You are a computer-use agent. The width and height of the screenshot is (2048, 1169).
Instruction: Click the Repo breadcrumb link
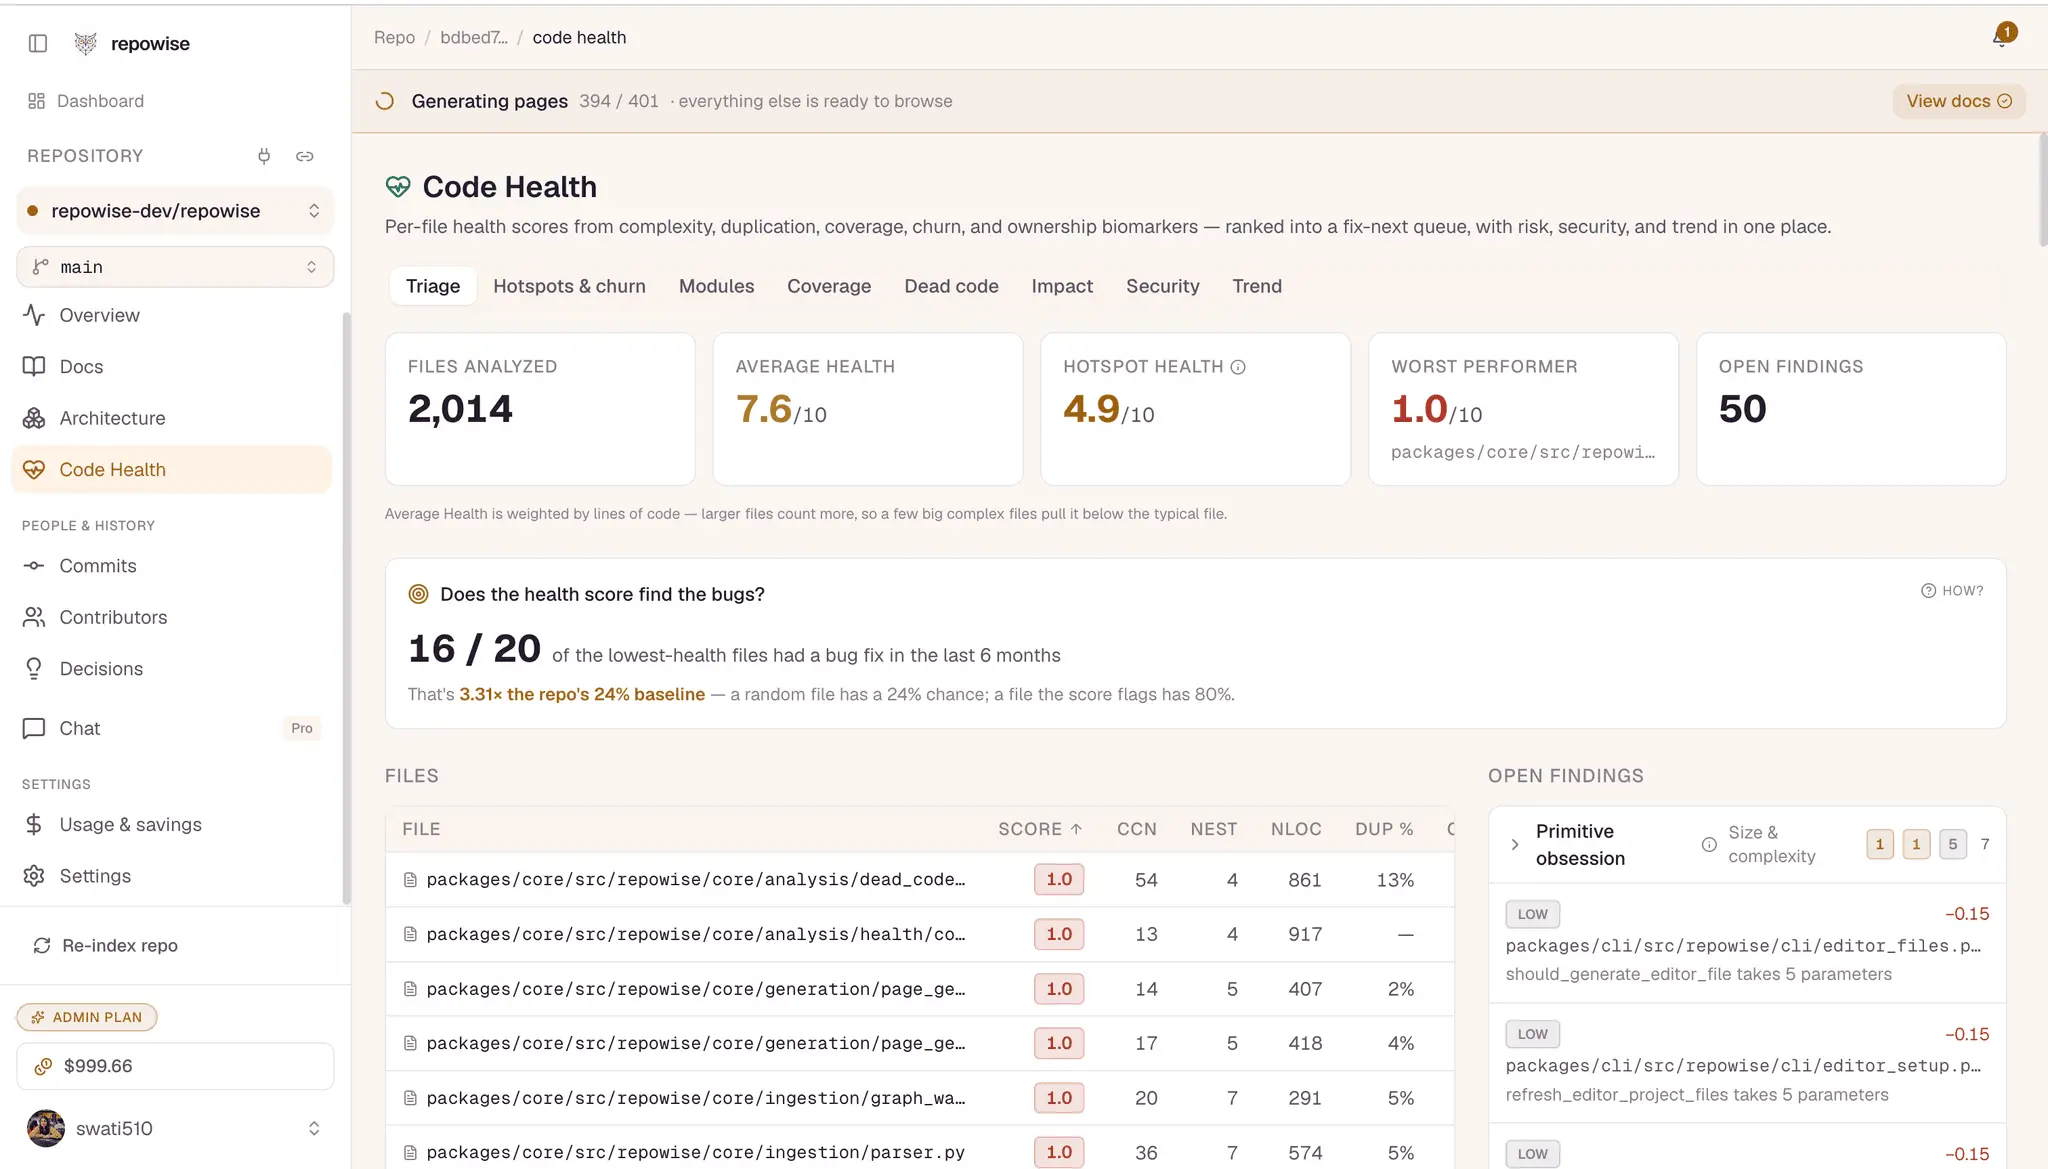tap(394, 37)
